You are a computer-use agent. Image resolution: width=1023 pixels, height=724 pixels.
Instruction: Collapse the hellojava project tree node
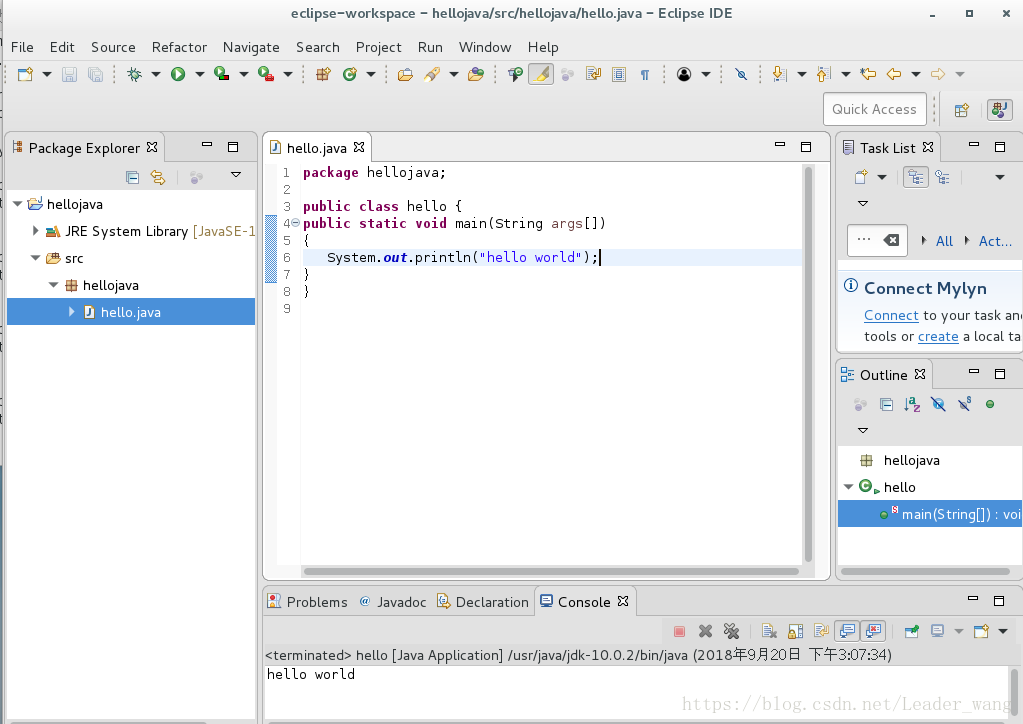tap(18, 204)
